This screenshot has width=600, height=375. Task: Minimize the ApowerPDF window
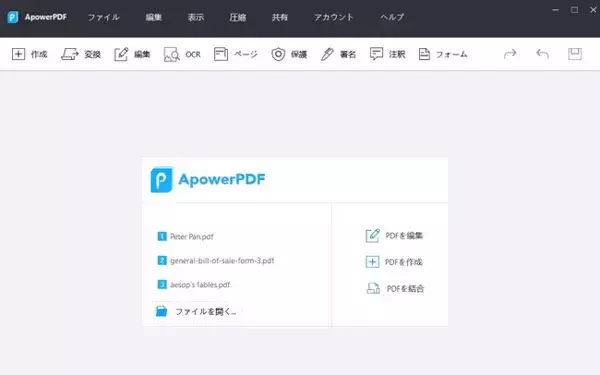coord(556,10)
